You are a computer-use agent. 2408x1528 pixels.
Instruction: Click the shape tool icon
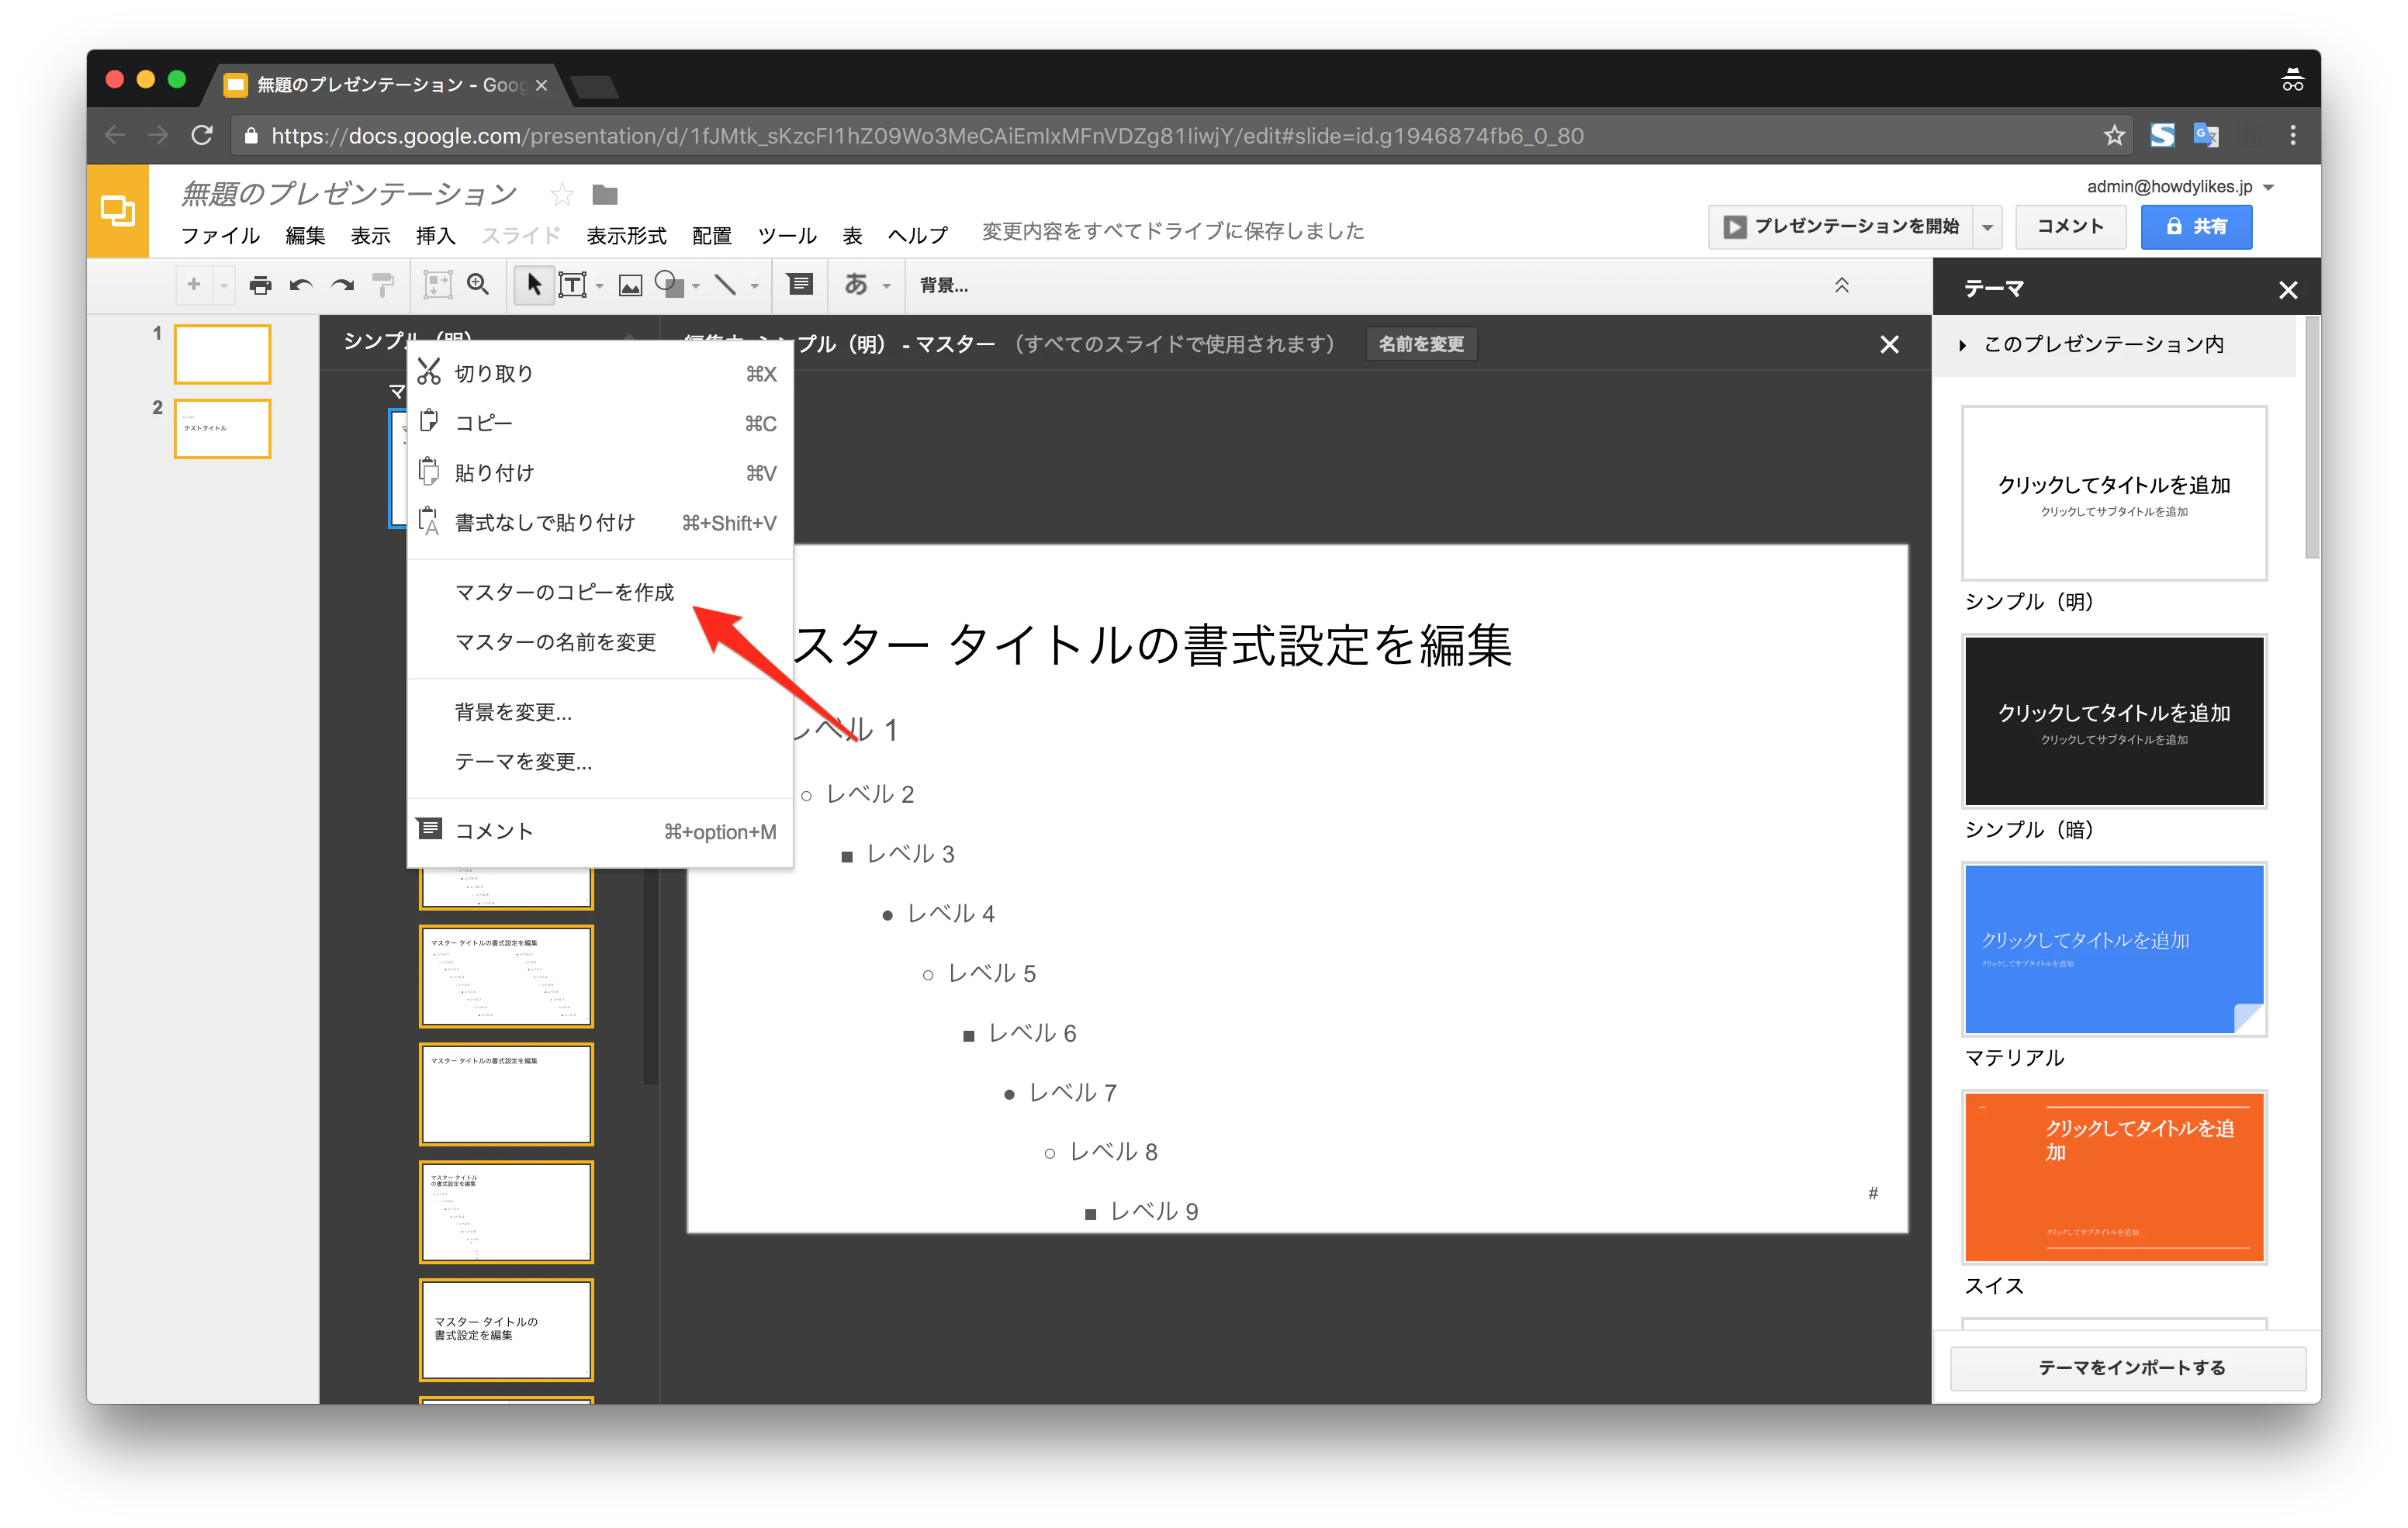(x=669, y=285)
